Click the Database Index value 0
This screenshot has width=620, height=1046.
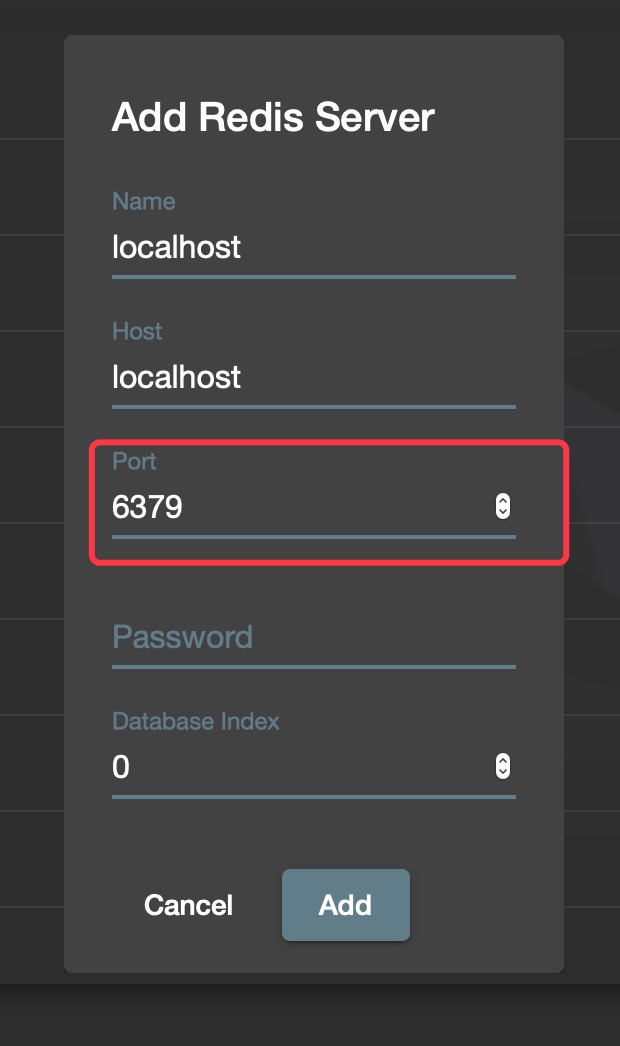coord(122,767)
